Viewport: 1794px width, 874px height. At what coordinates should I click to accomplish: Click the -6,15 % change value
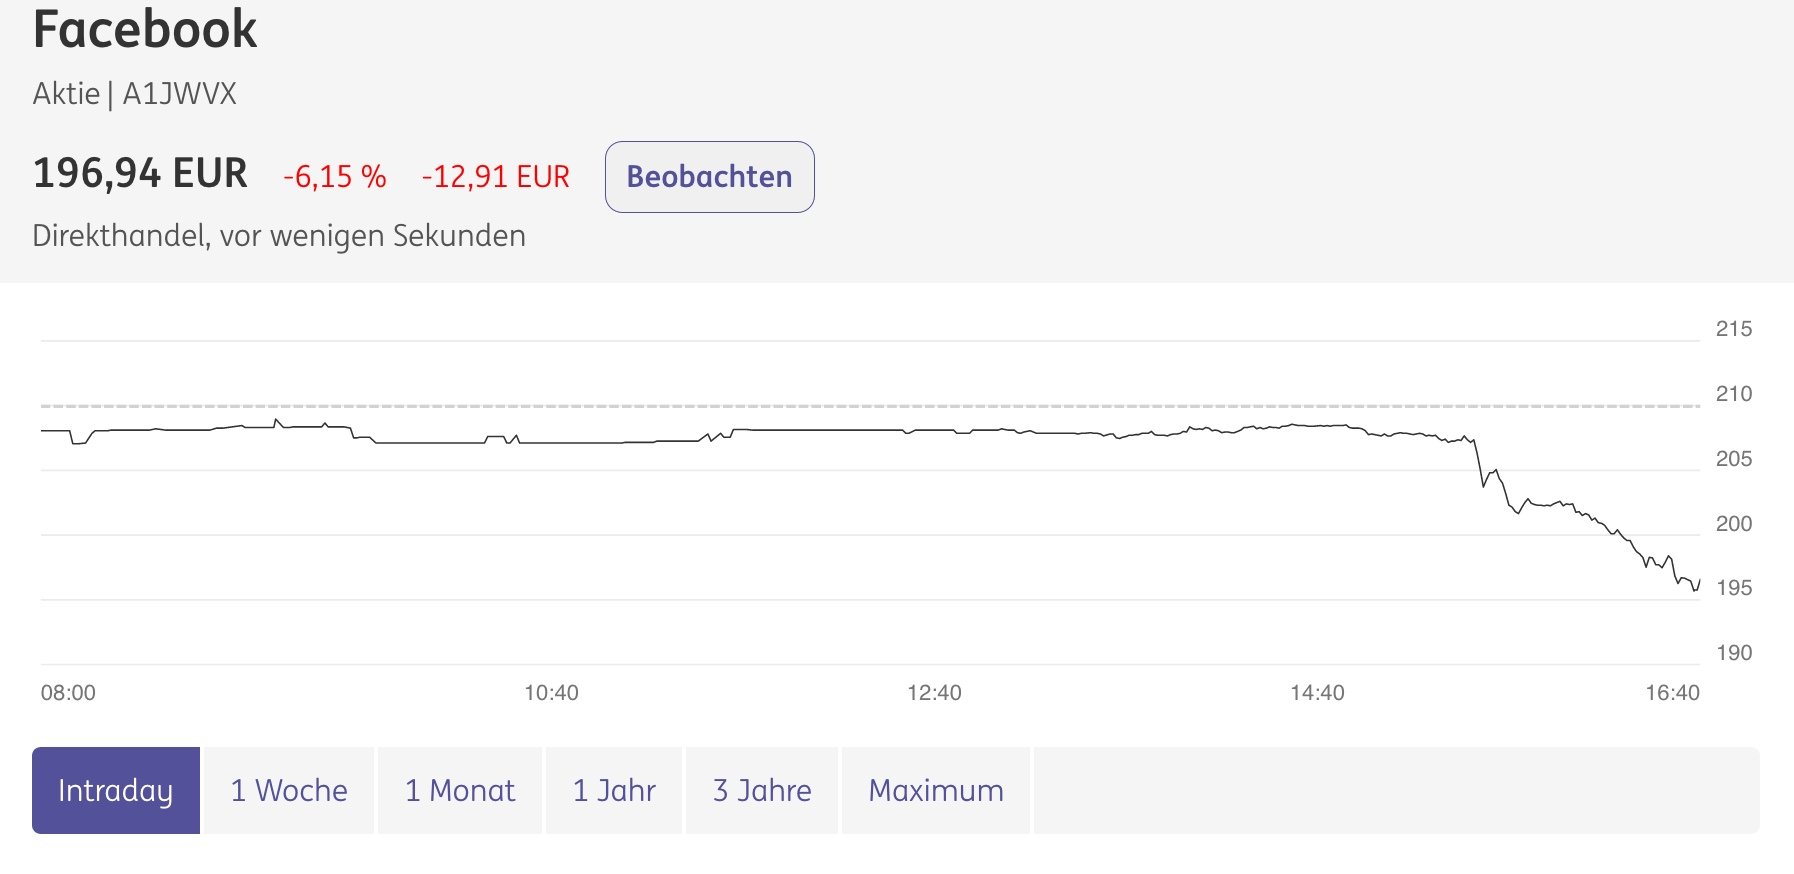(335, 177)
